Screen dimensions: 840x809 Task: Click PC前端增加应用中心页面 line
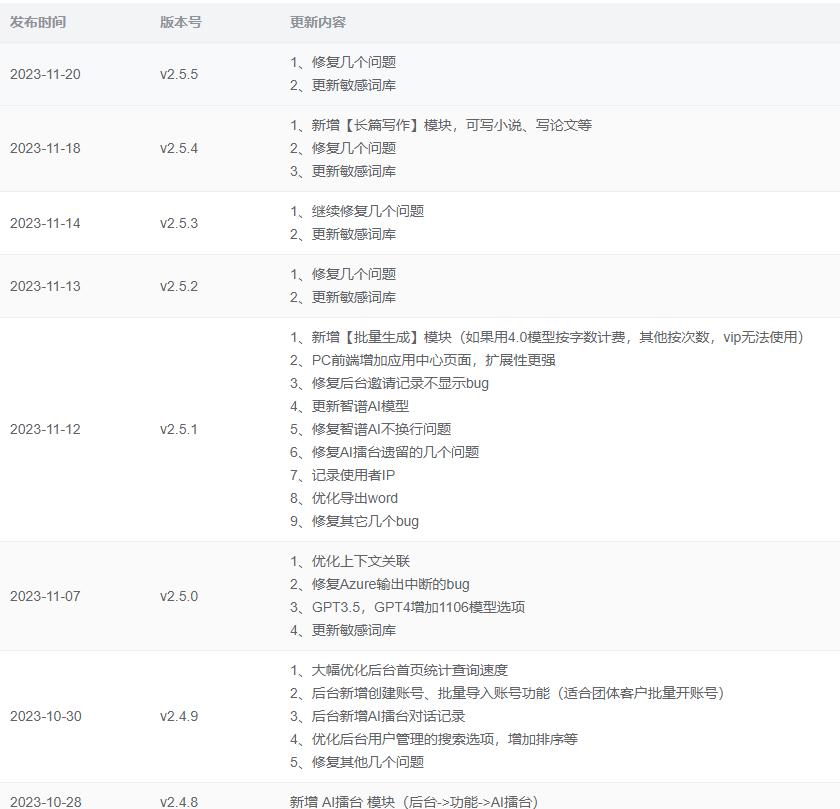click(423, 360)
